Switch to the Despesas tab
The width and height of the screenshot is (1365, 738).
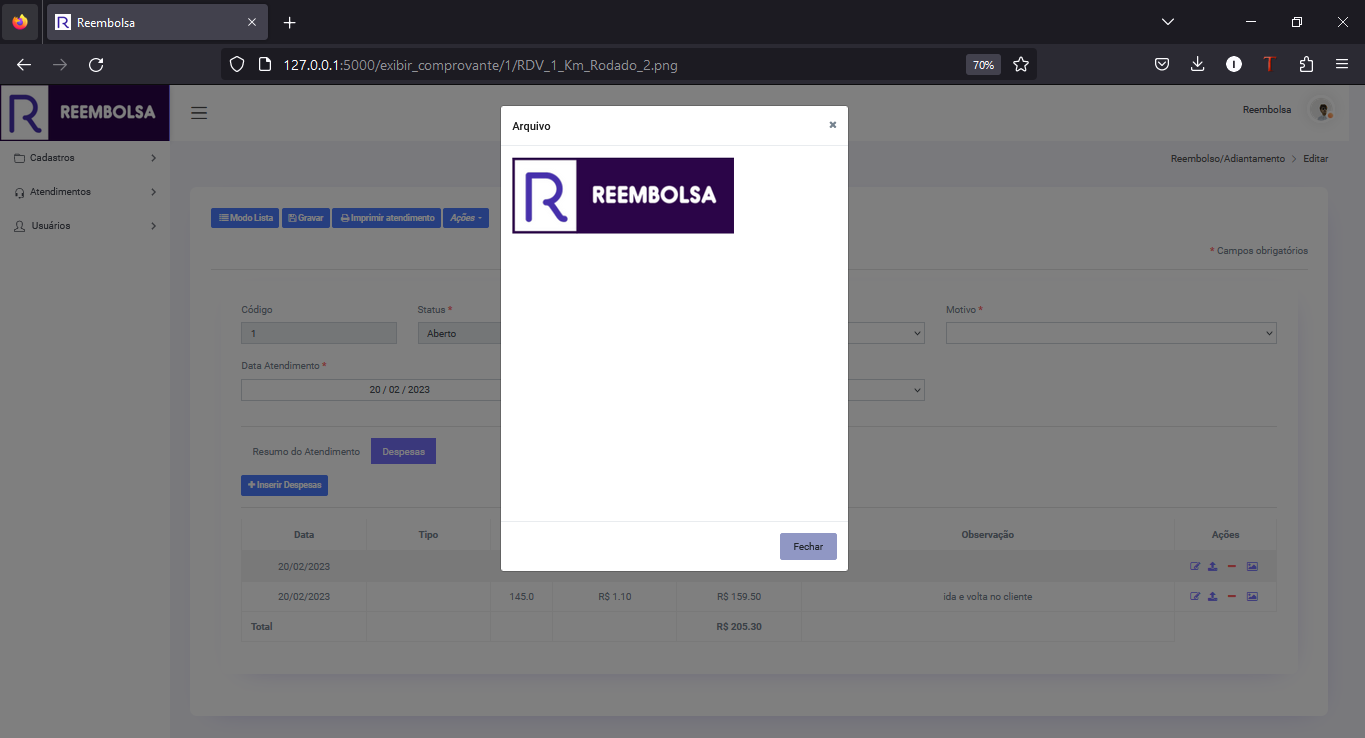pyautogui.click(x=403, y=450)
